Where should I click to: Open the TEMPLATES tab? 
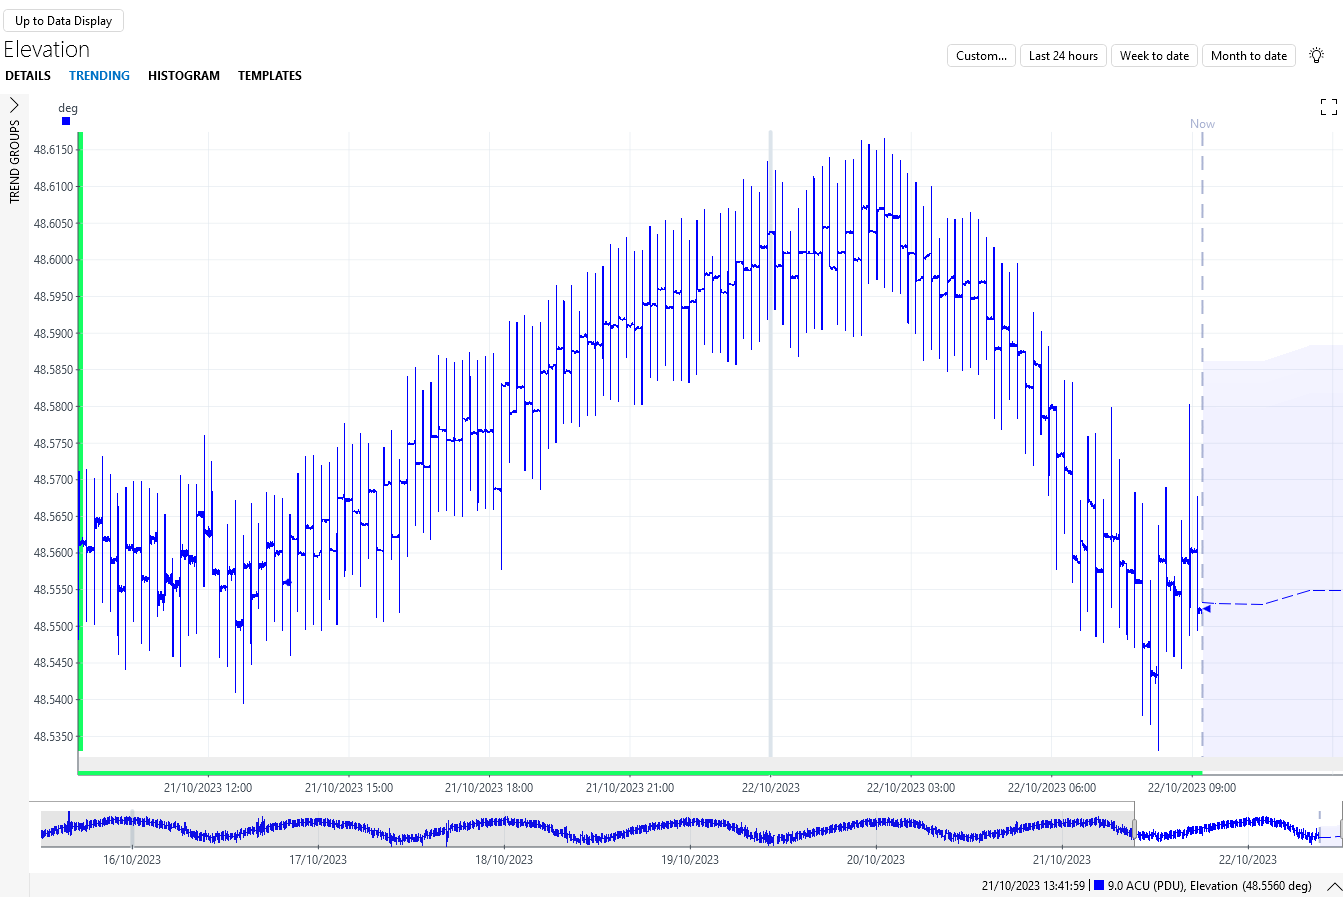pos(270,76)
